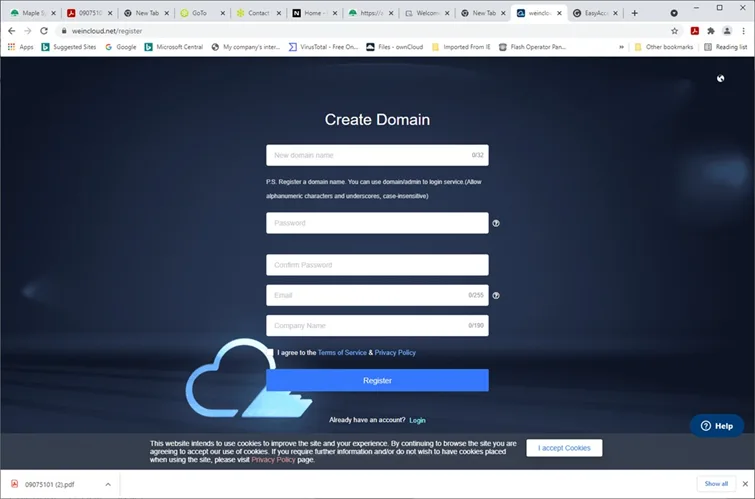This screenshot has width=755, height=499.
Task: Open the Imported From IE bookmark folder
Action: (x=461, y=47)
